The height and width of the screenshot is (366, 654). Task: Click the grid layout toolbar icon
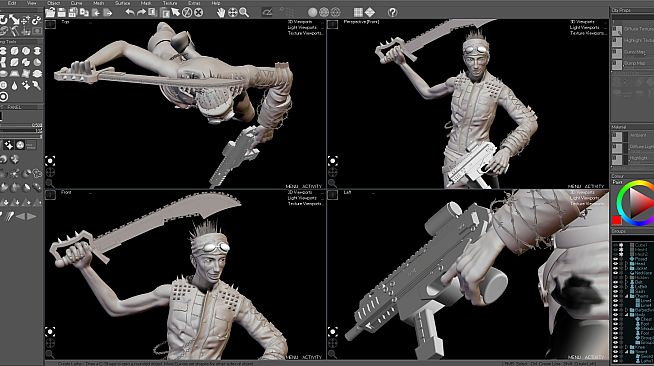(358, 13)
